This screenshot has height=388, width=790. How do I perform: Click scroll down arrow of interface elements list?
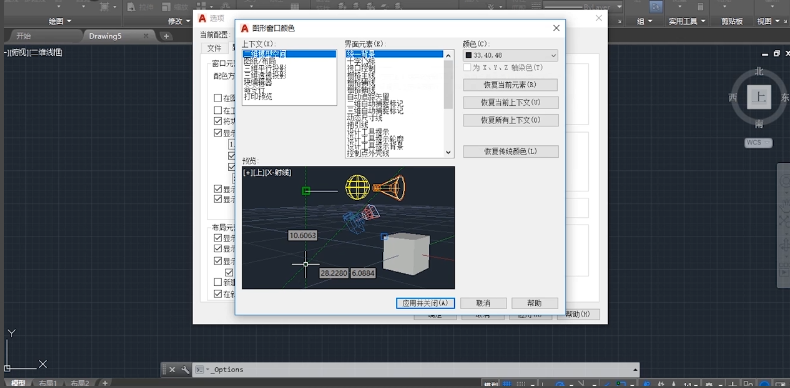[x=448, y=152]
